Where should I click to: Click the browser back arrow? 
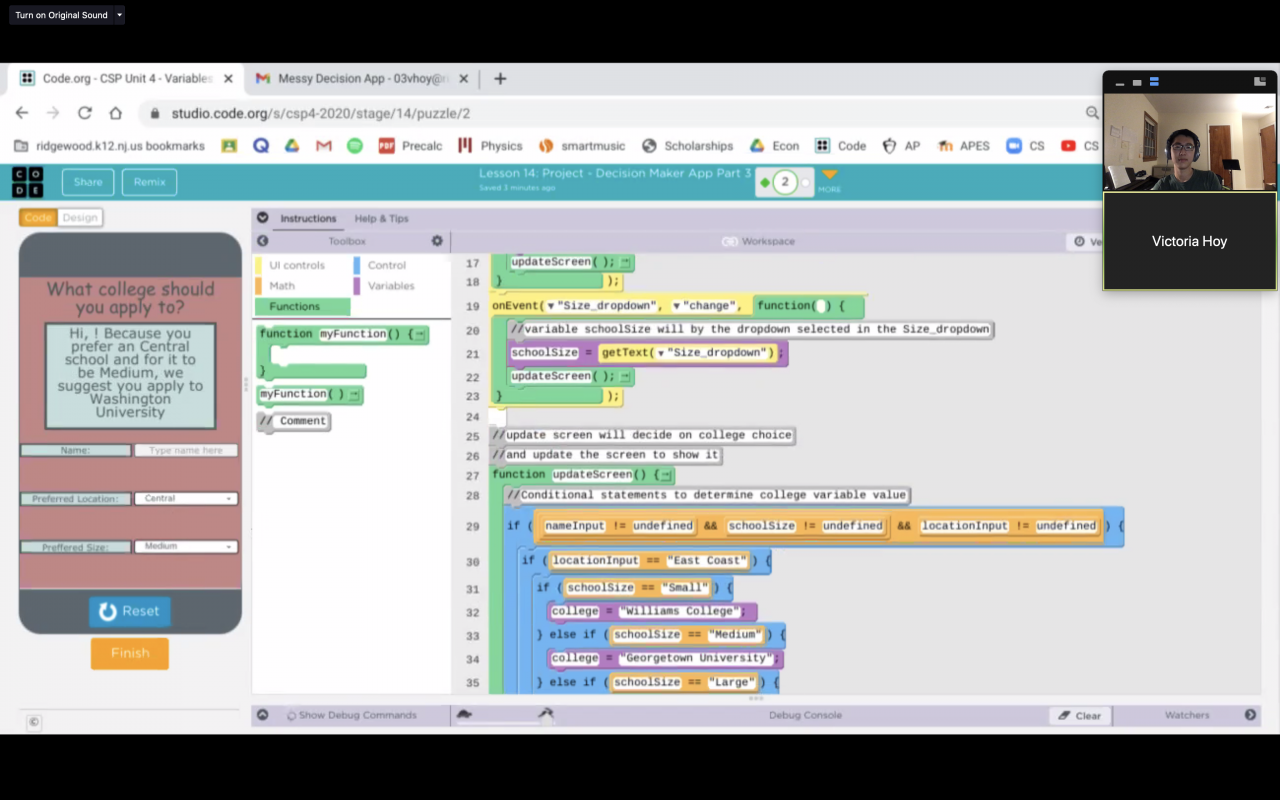click(22, 113)
